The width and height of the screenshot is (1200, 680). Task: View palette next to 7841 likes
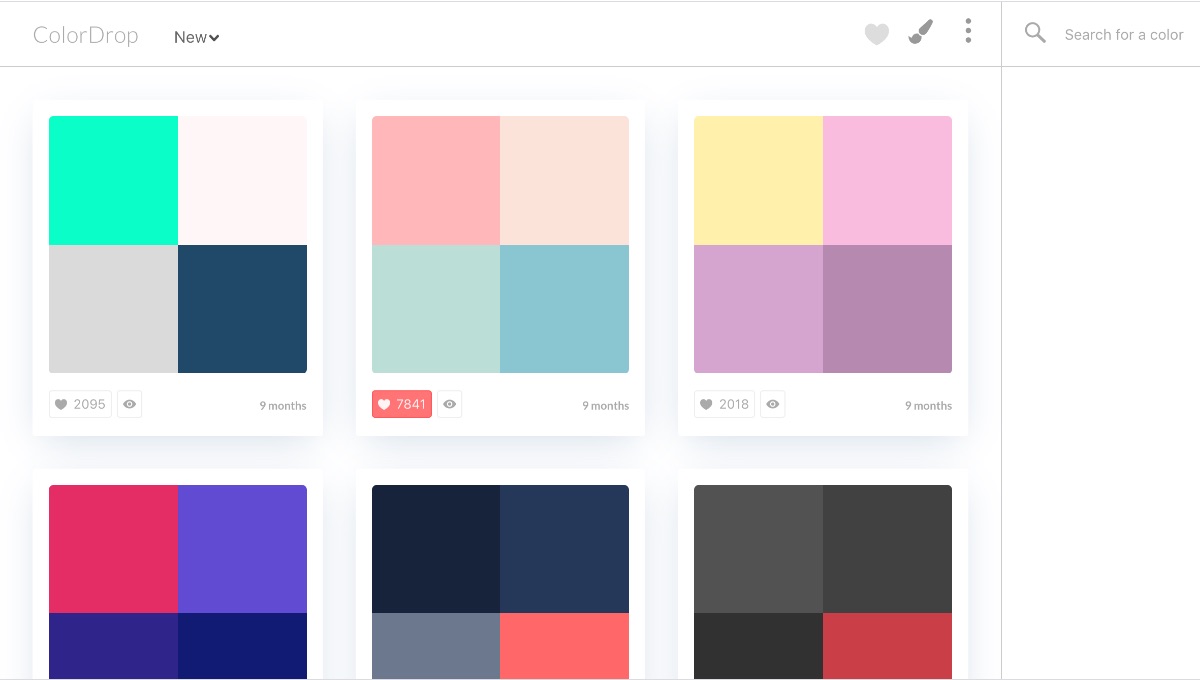[450, 404]
